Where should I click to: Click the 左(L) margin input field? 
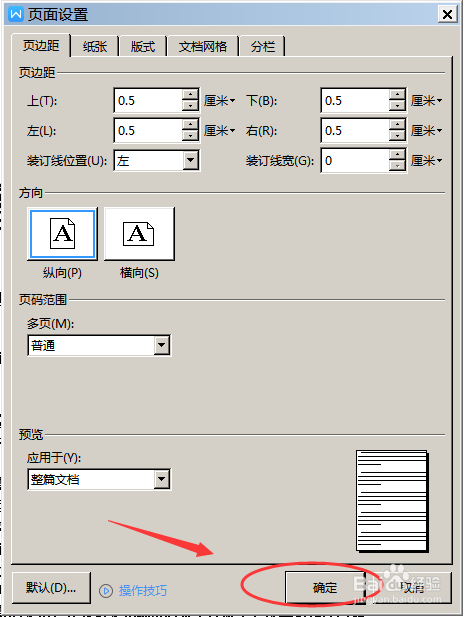(x=148, y=131)
